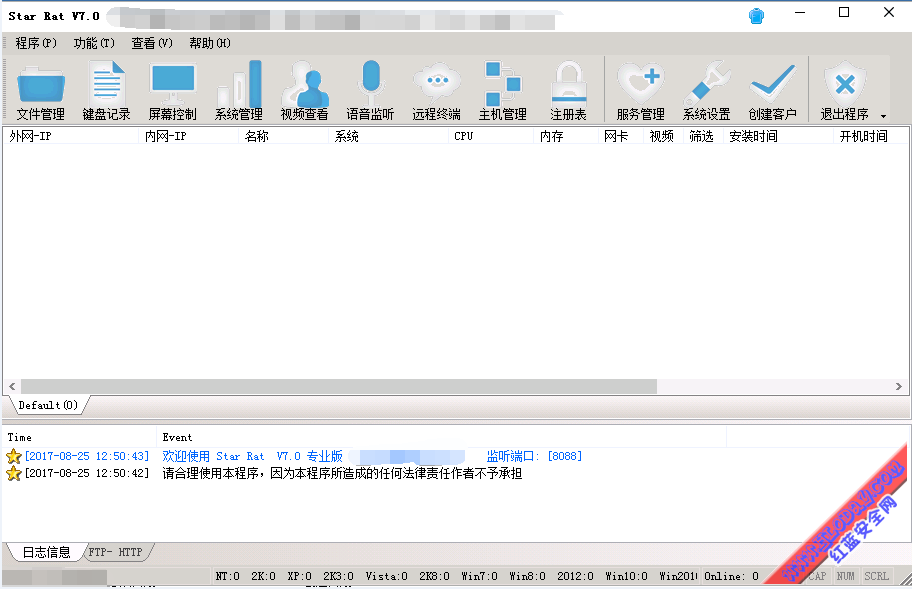
Task: Click the NUM indicator in status bar
Action: (x=846, y=576)
